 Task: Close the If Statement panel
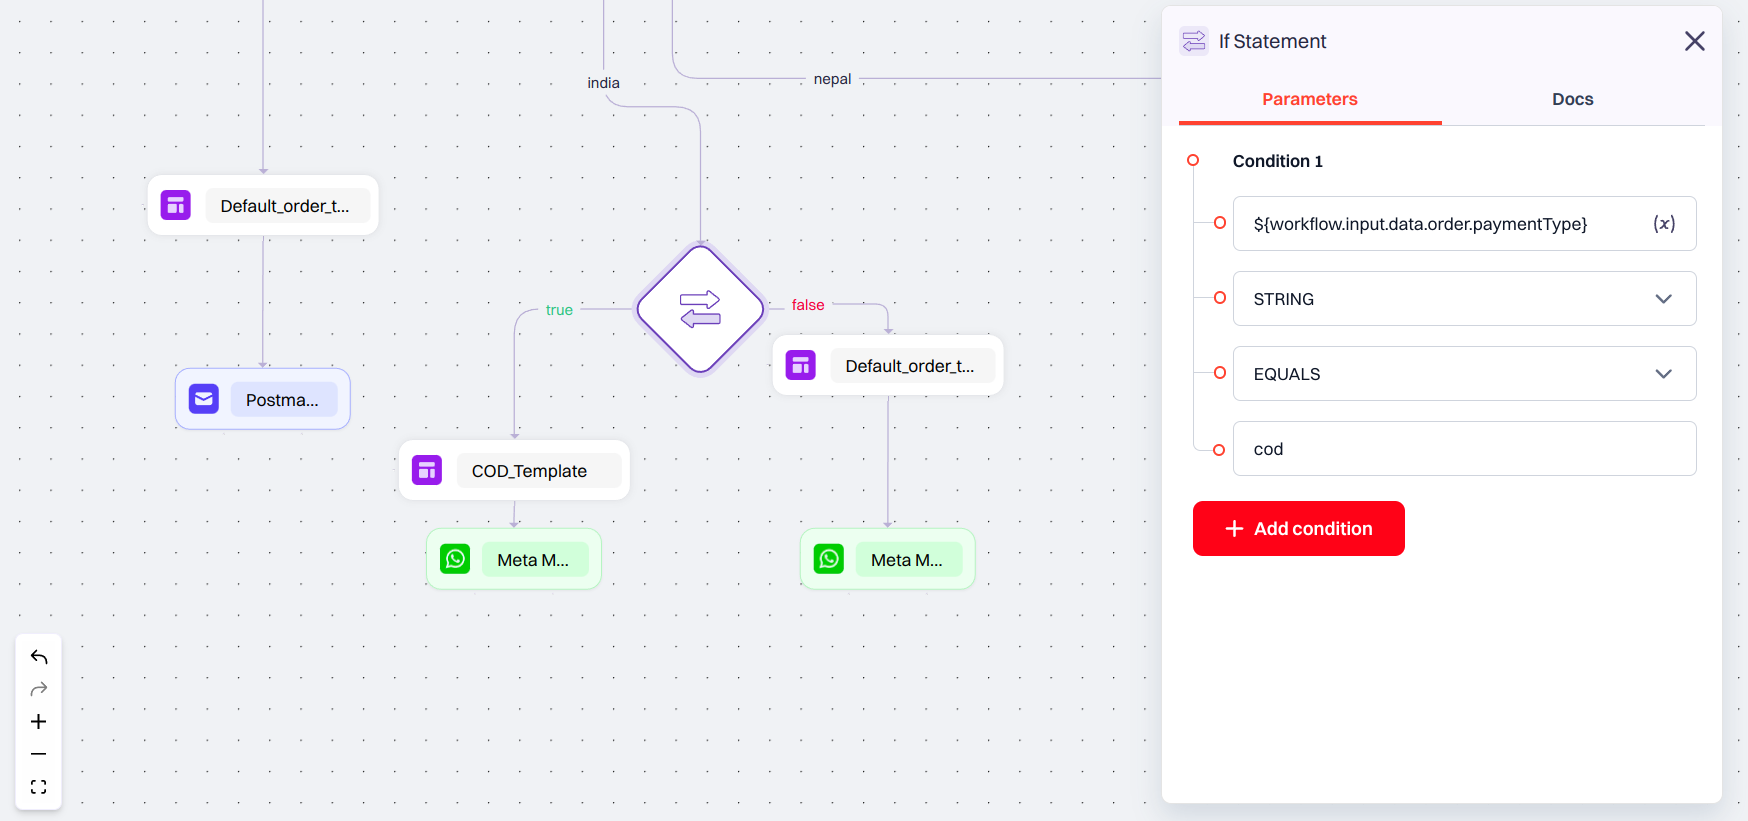(x=1694, y=41)
